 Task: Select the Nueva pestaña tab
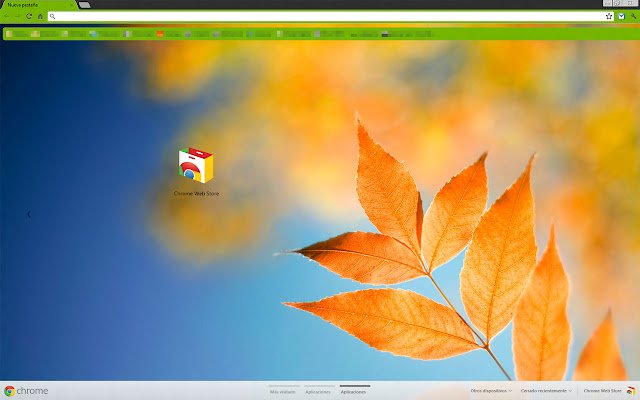[x=37, y=5]
